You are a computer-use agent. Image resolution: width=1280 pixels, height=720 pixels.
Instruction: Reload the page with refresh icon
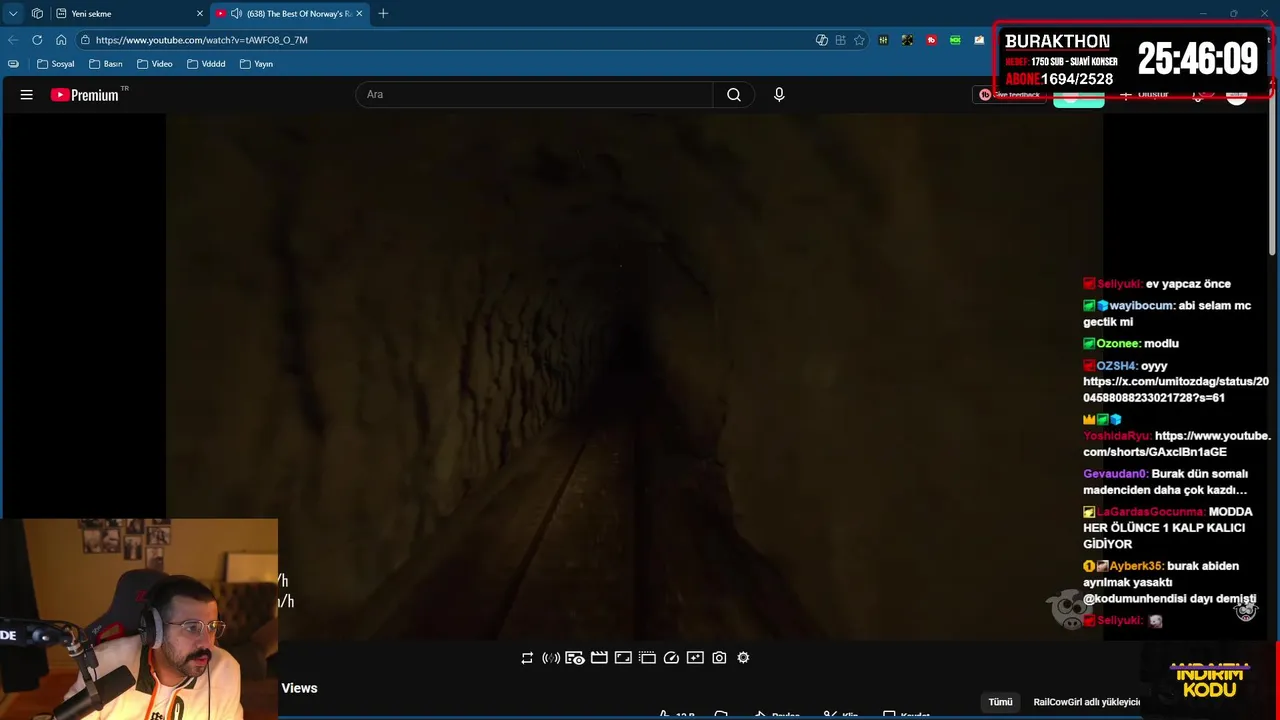37,40
